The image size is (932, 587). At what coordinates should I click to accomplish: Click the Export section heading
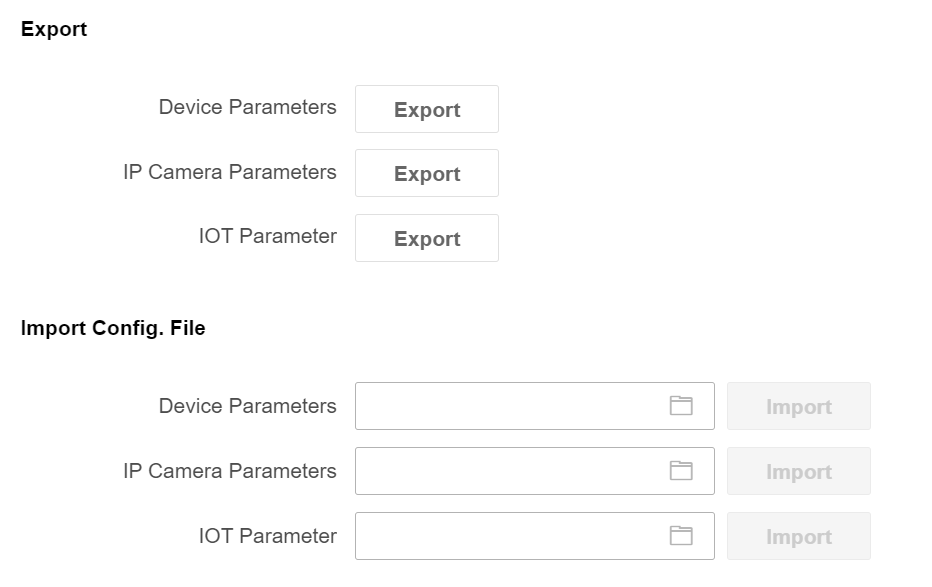(x=54, y=30)
